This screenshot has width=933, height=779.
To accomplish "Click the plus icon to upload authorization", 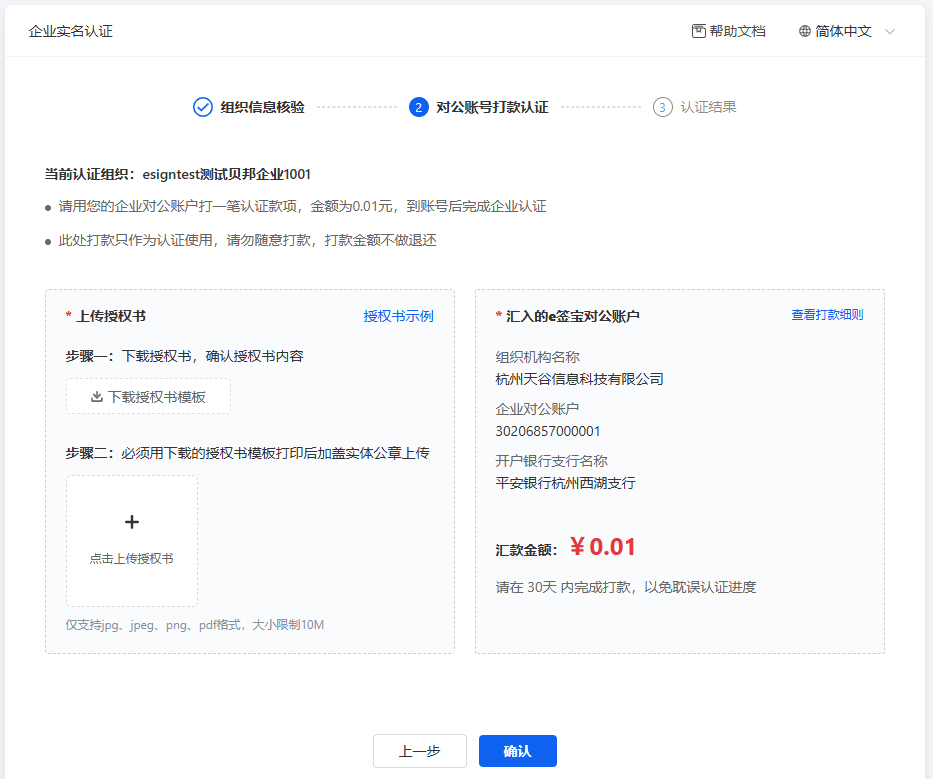I will click(132, 522).
